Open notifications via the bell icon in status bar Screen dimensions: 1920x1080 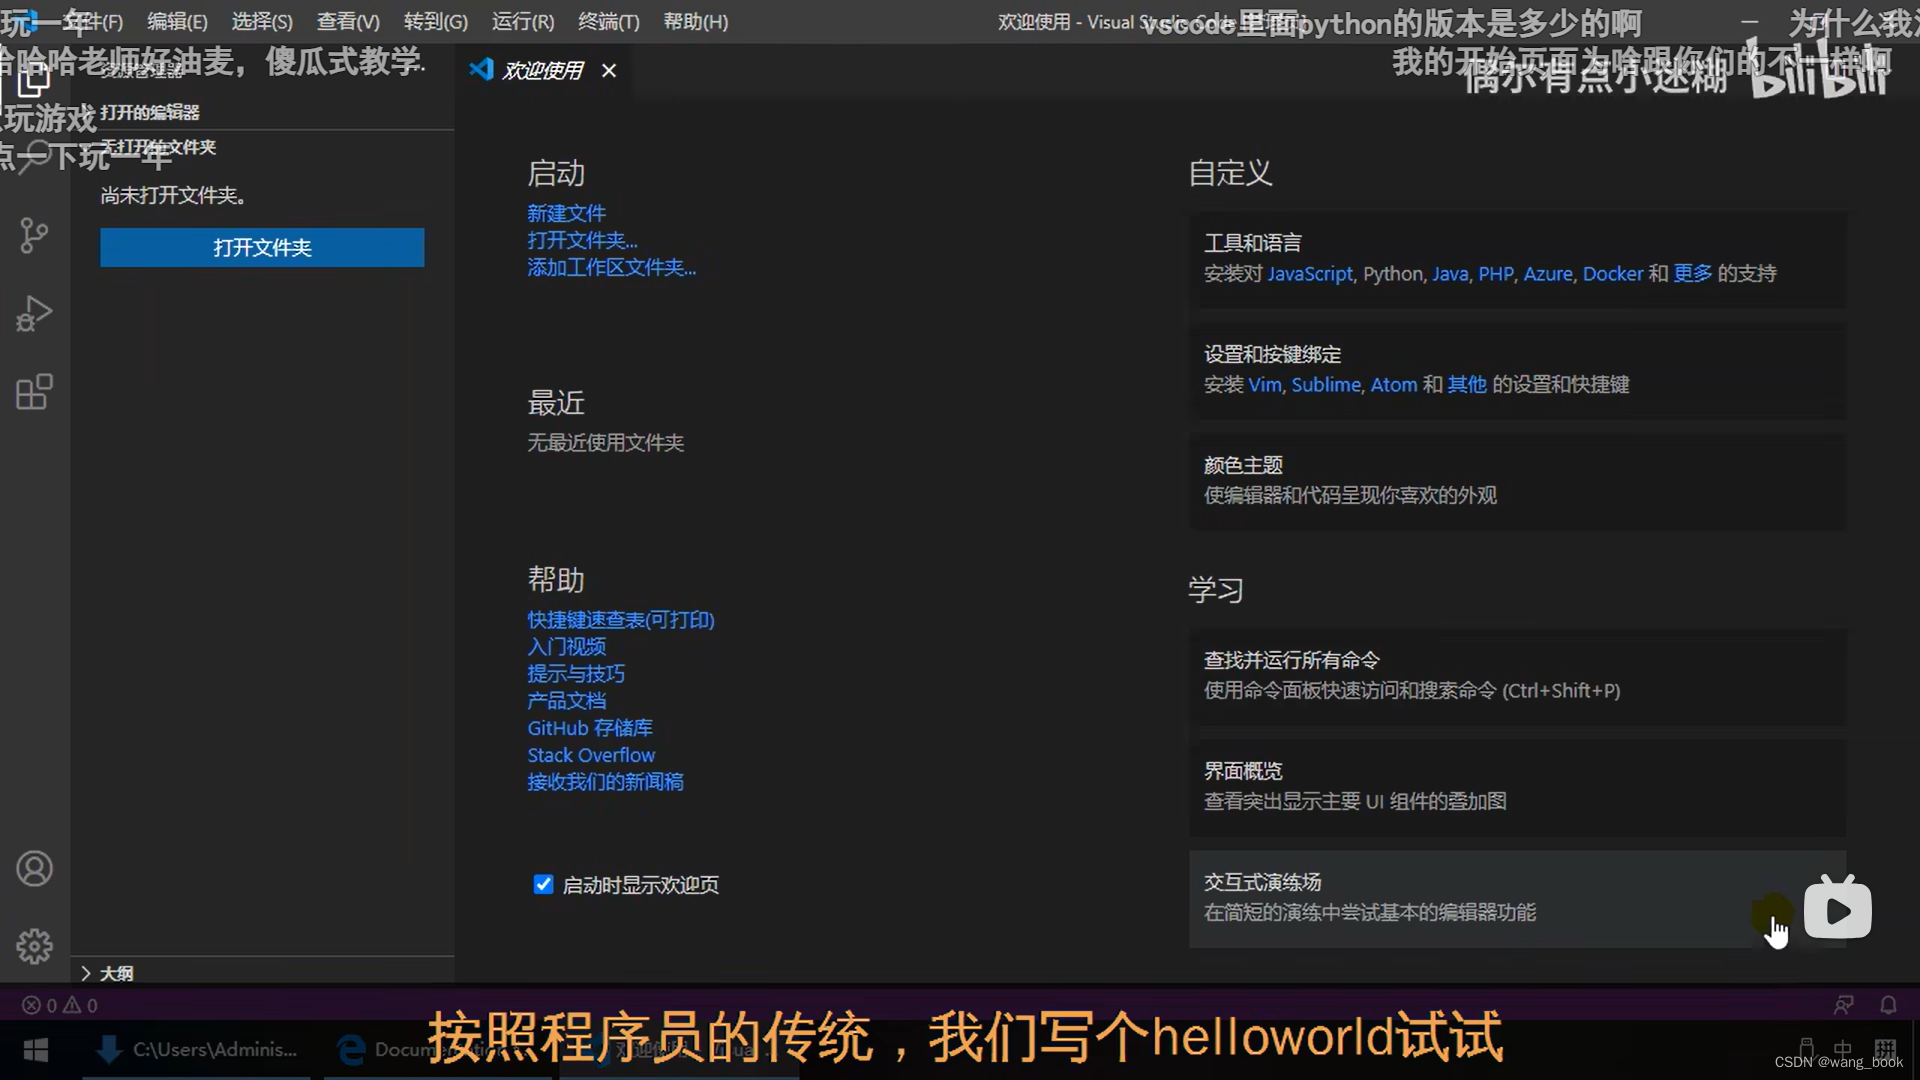1888,1004
